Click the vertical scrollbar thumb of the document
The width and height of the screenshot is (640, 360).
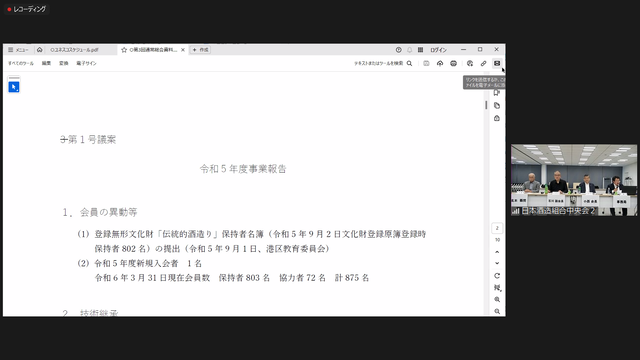[x=486, y=105]
